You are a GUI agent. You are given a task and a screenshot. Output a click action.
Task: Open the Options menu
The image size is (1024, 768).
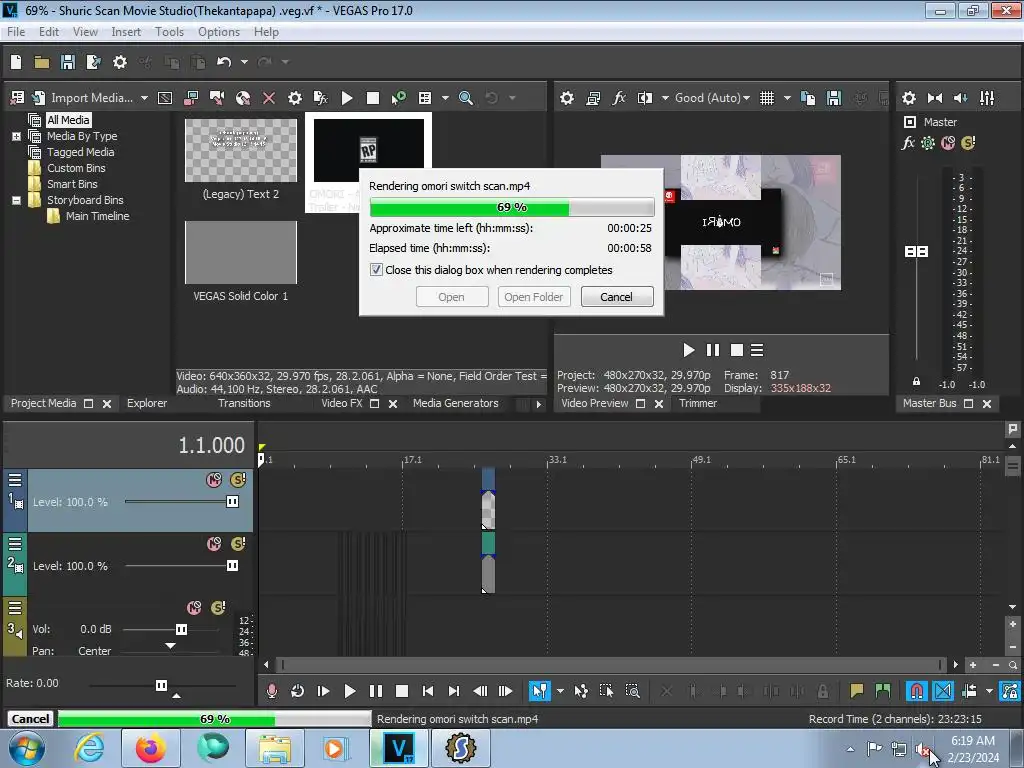coord(219,32)
